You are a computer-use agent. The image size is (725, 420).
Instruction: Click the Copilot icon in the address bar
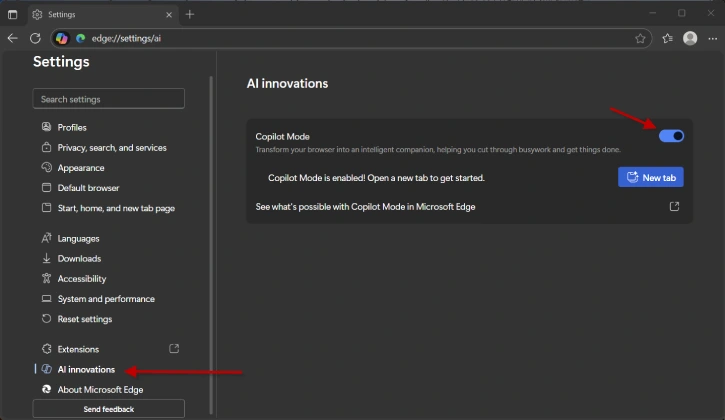61,38
